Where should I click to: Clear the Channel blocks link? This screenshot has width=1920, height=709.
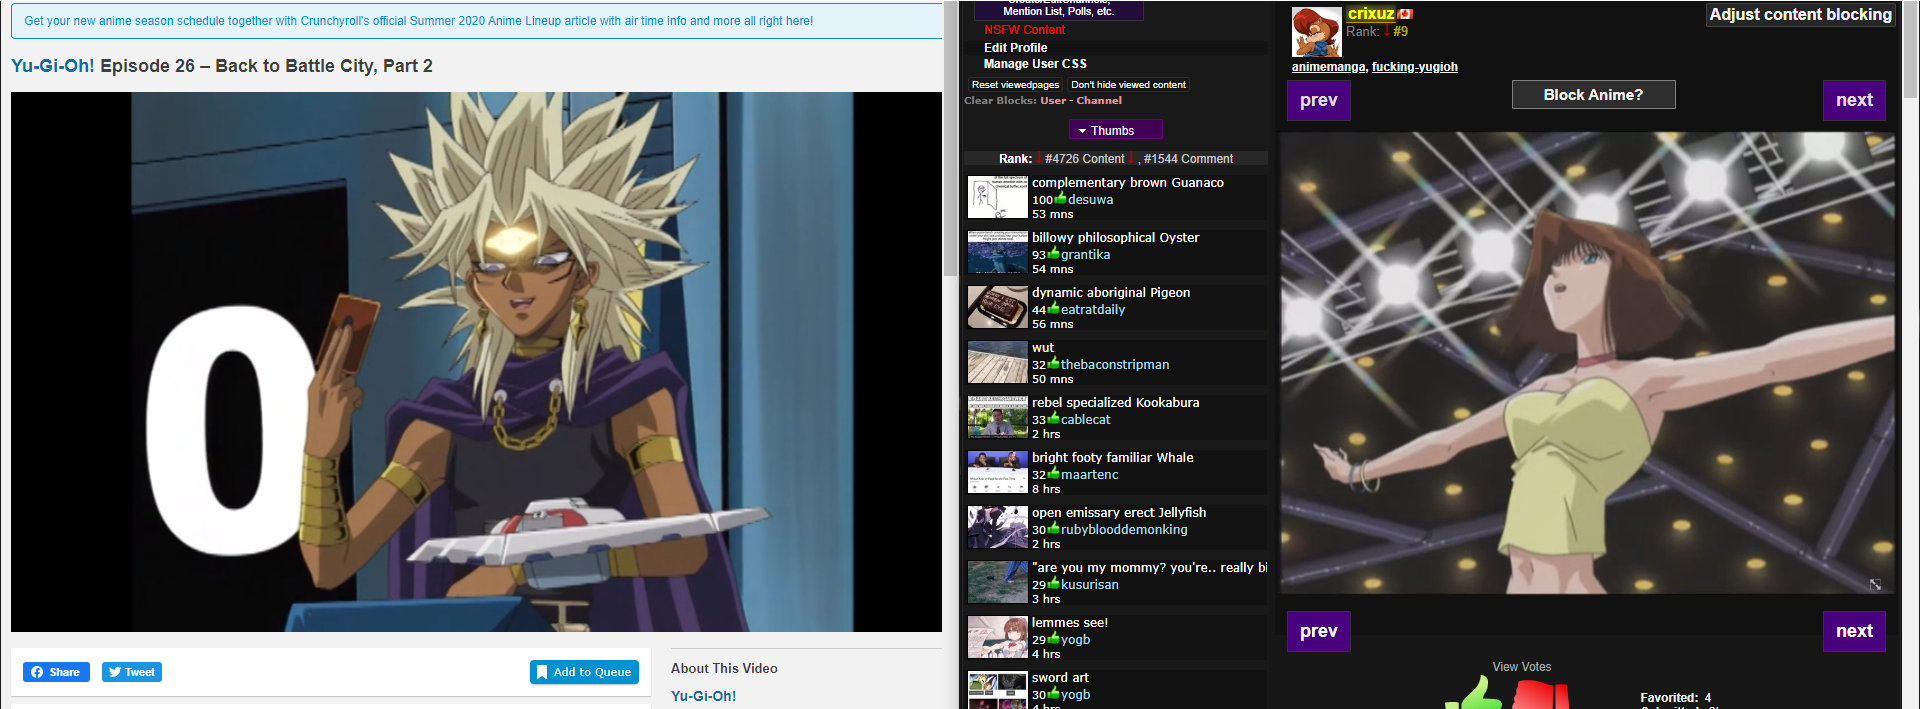tap(1099, 100)
